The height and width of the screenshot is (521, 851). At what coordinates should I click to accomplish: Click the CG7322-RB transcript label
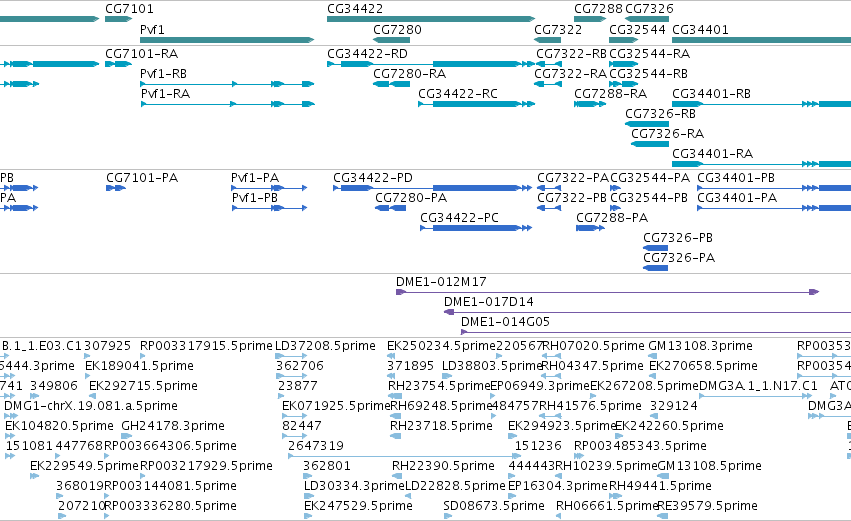(x=571, y=54)
